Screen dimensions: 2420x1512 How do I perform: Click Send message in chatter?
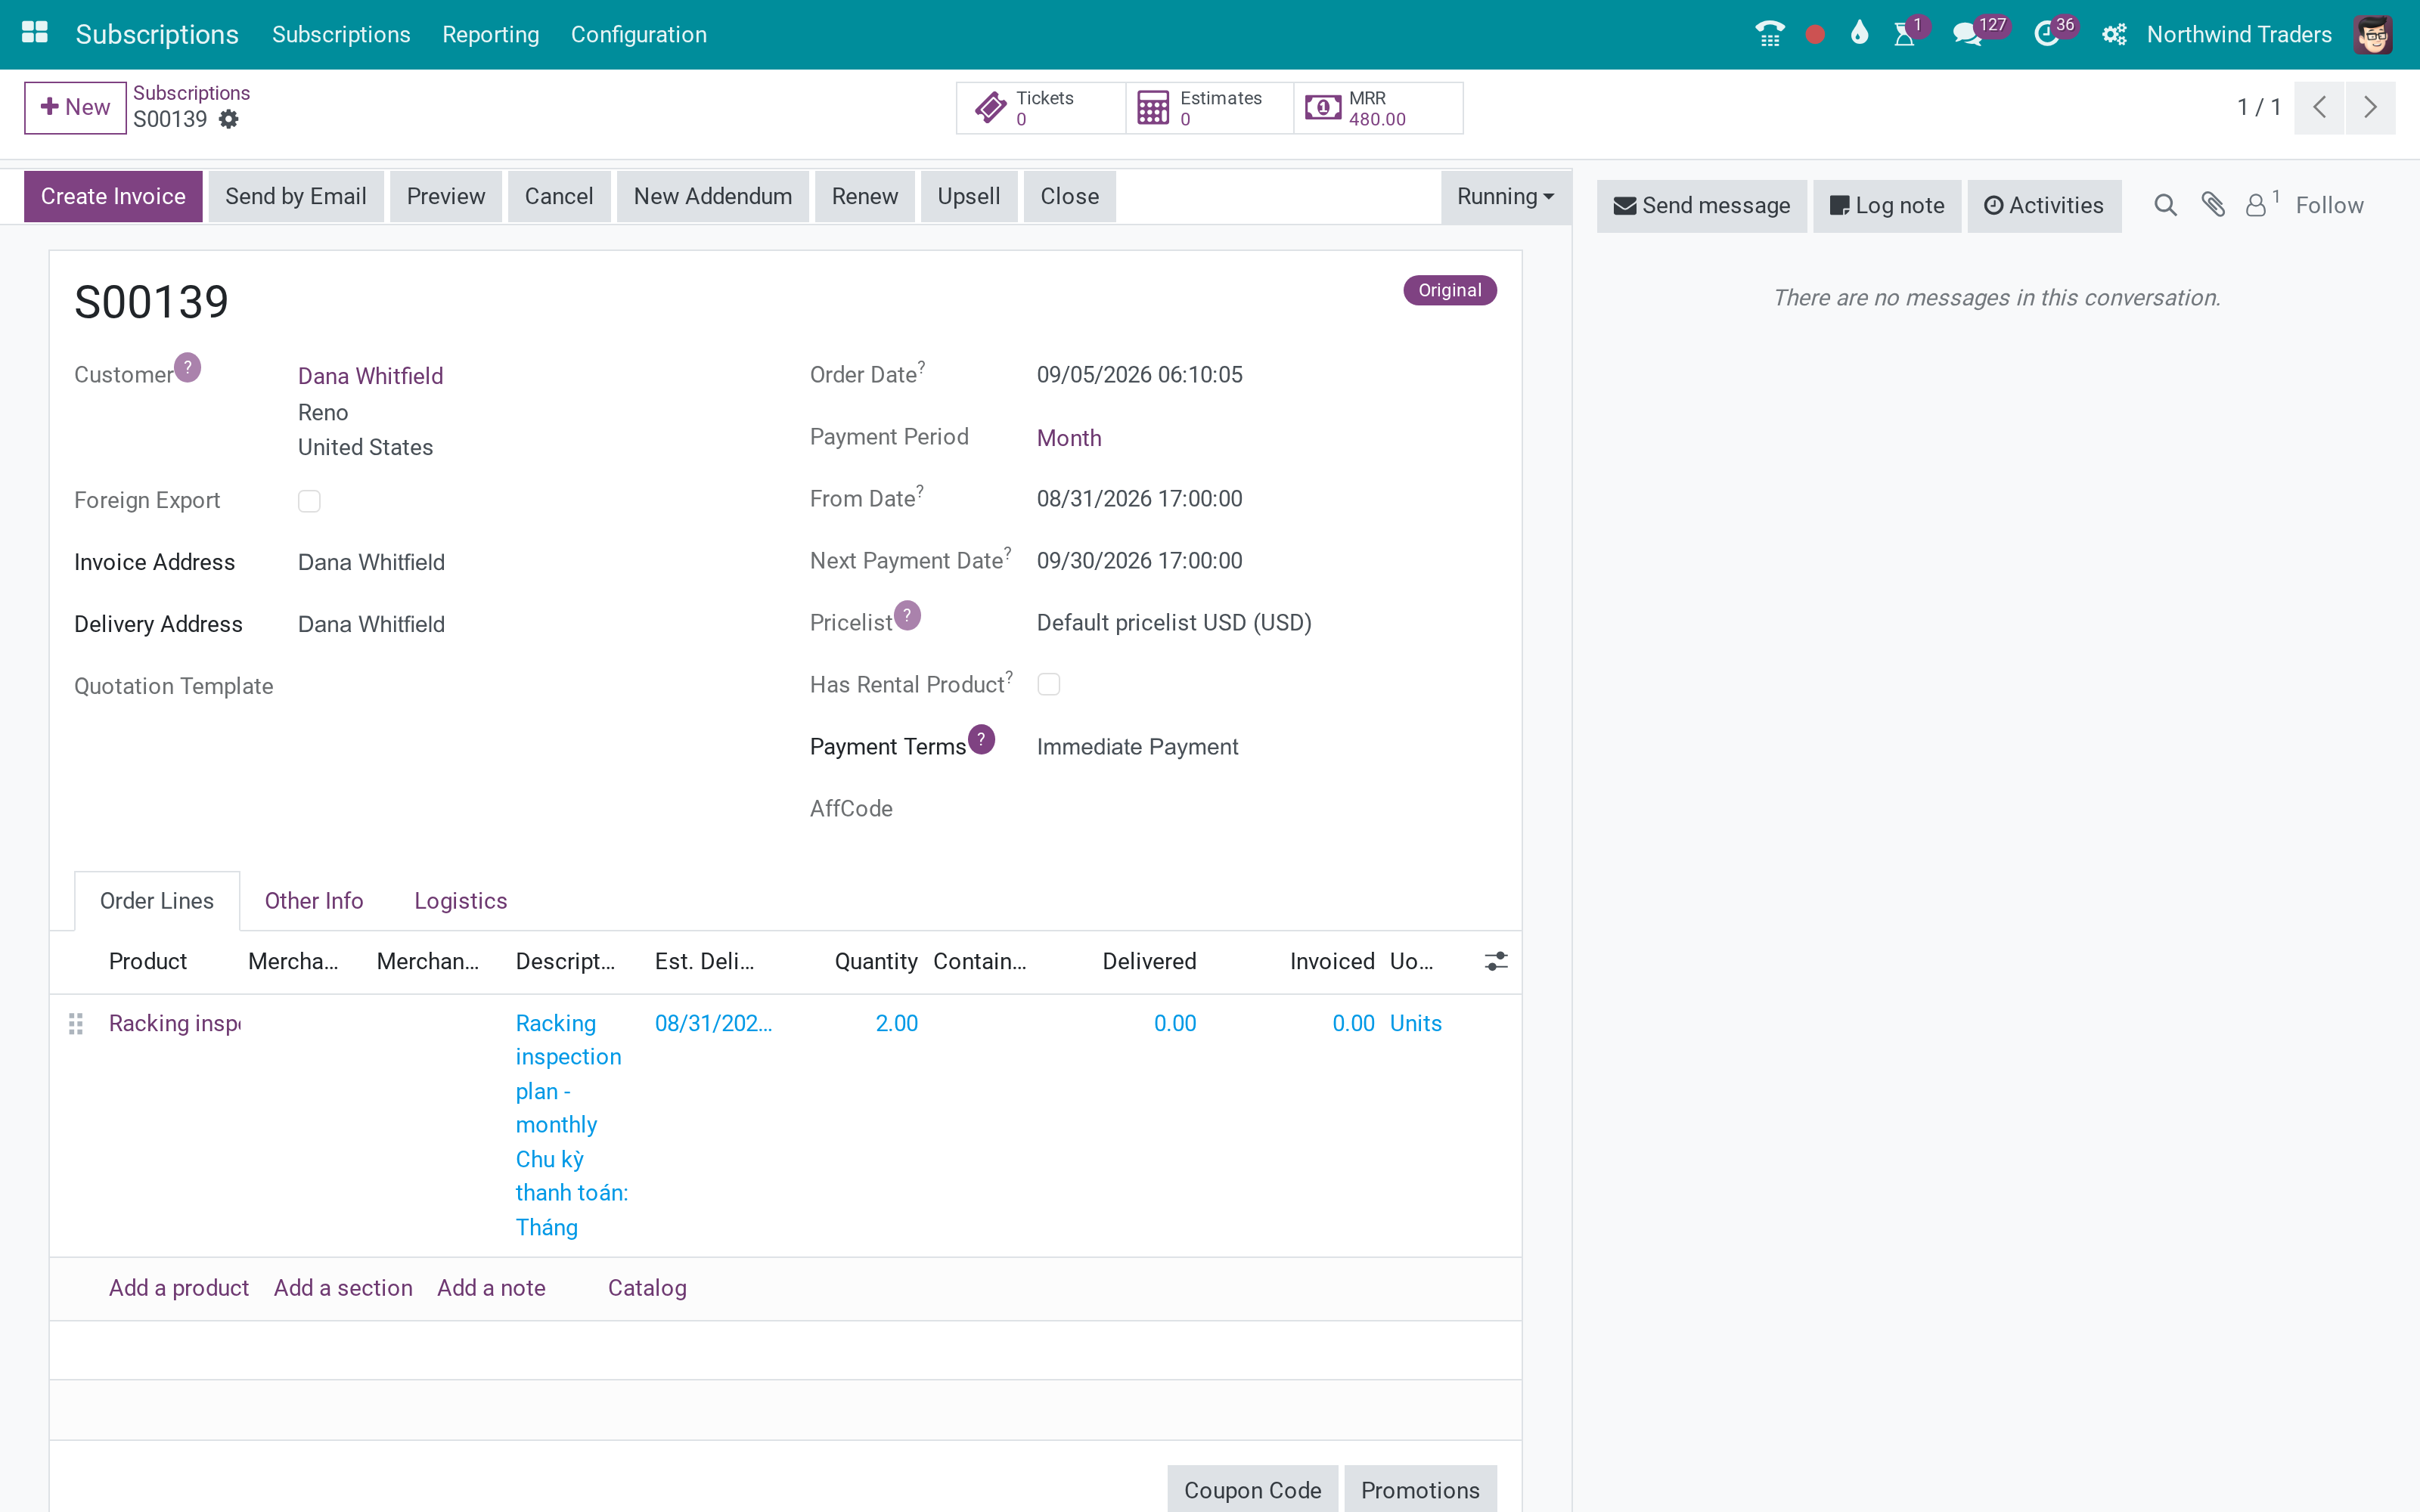pyautogui.click(x=1701, y=205)
